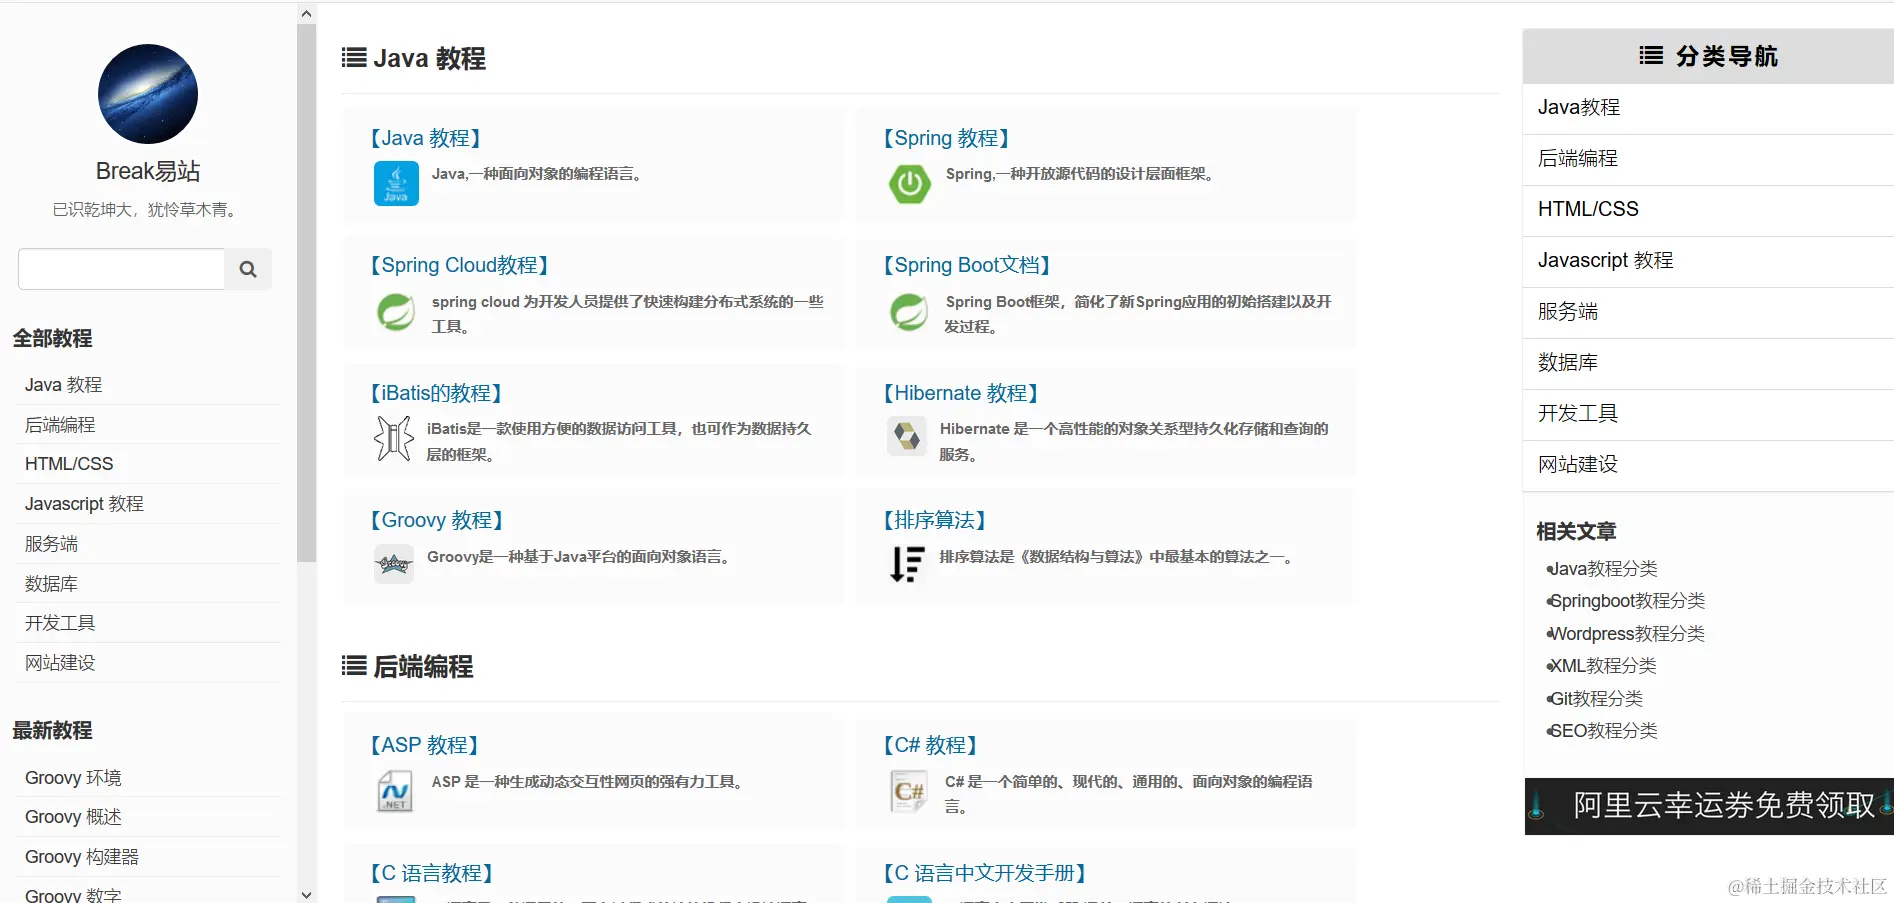The width and height of the screenshot is (1894, 903).
Task: Click the green Spring power icon
Action: coord(909,184)
